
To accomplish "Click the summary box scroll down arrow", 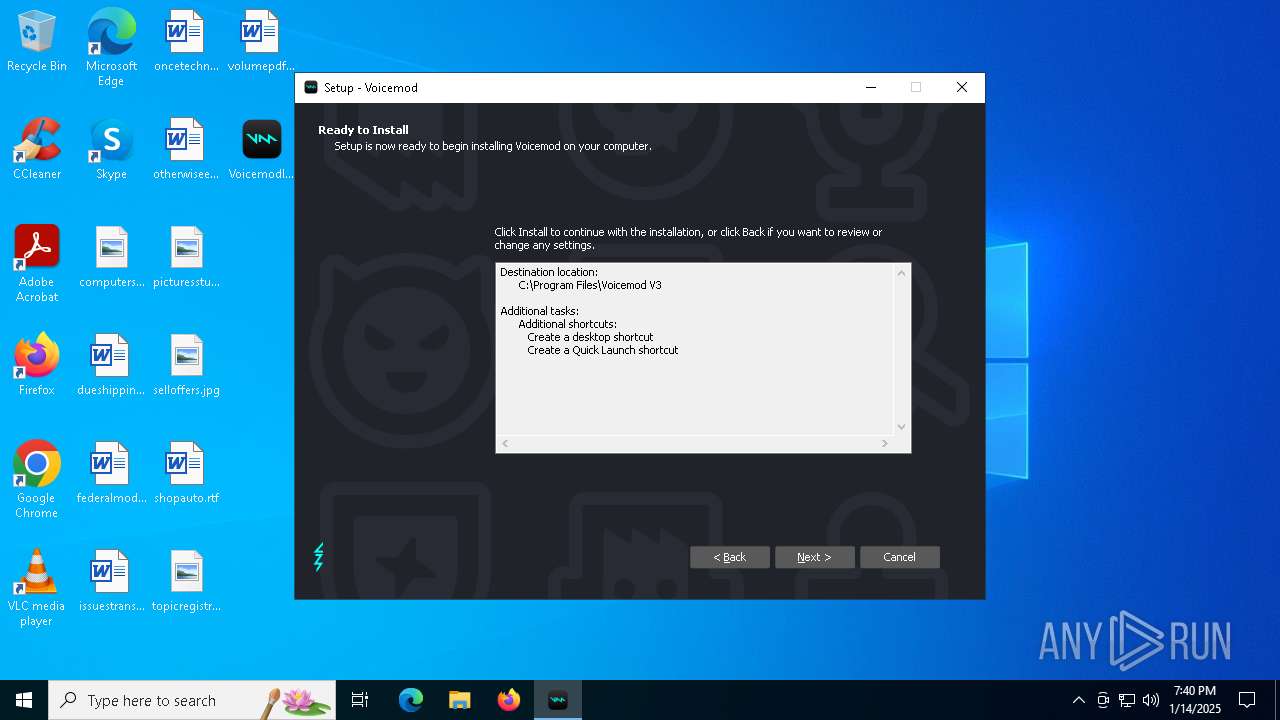I will tap(901, 427).
